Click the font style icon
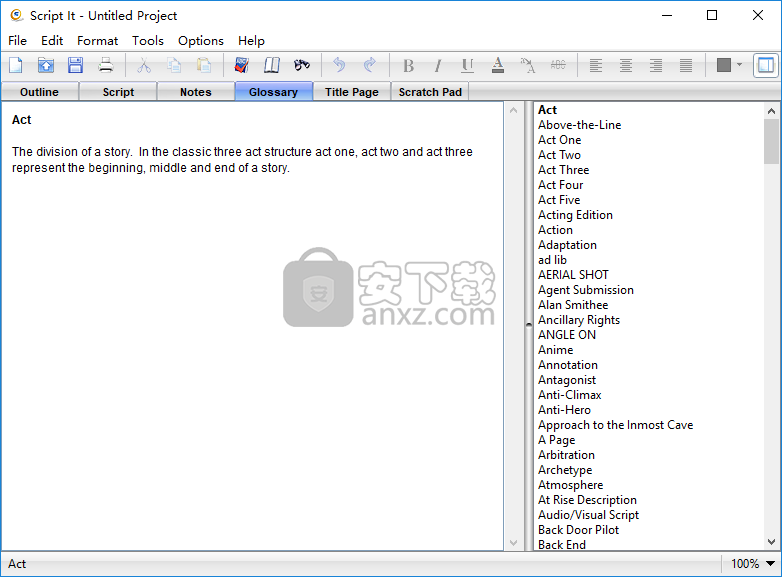The image size is (782, 577). tap(528, 65)
